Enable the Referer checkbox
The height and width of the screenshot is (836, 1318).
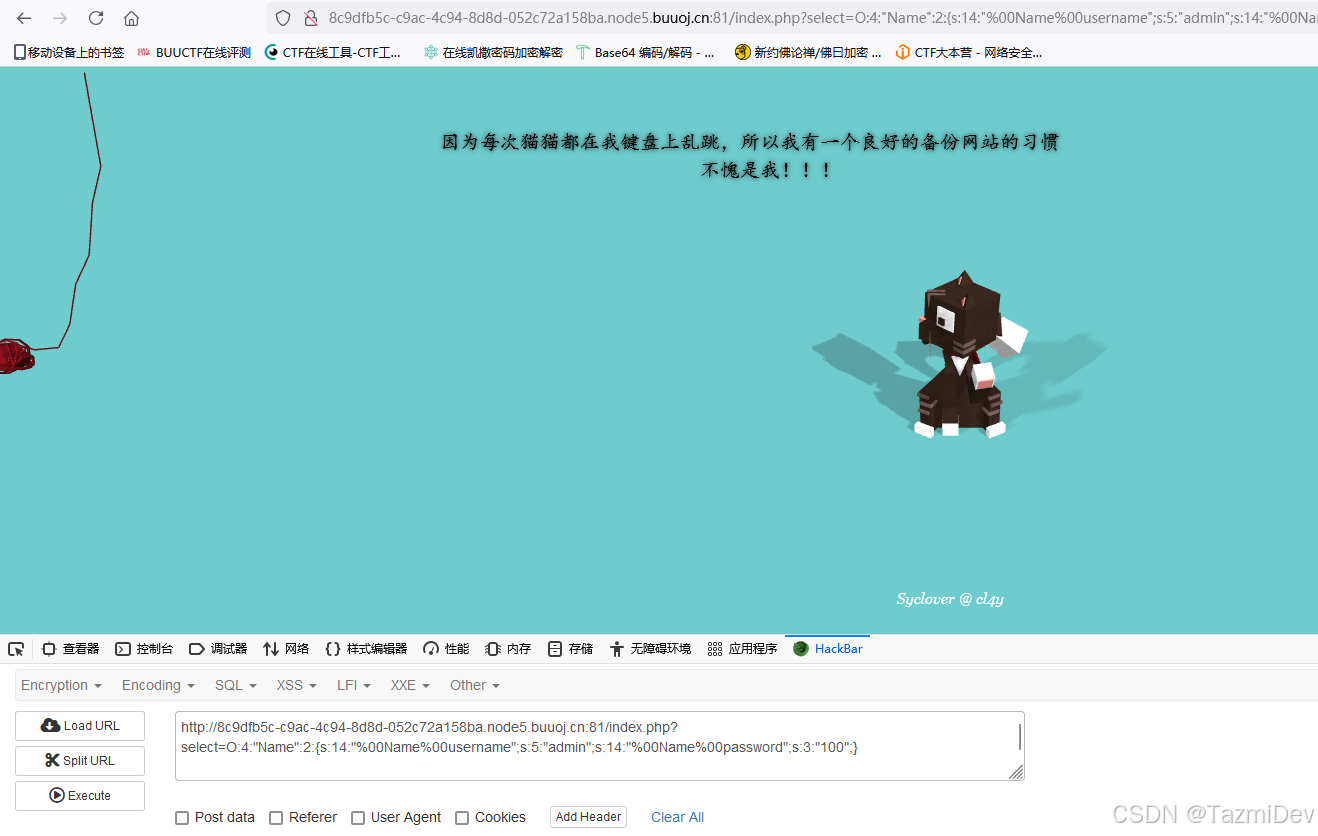click(276, 817)
